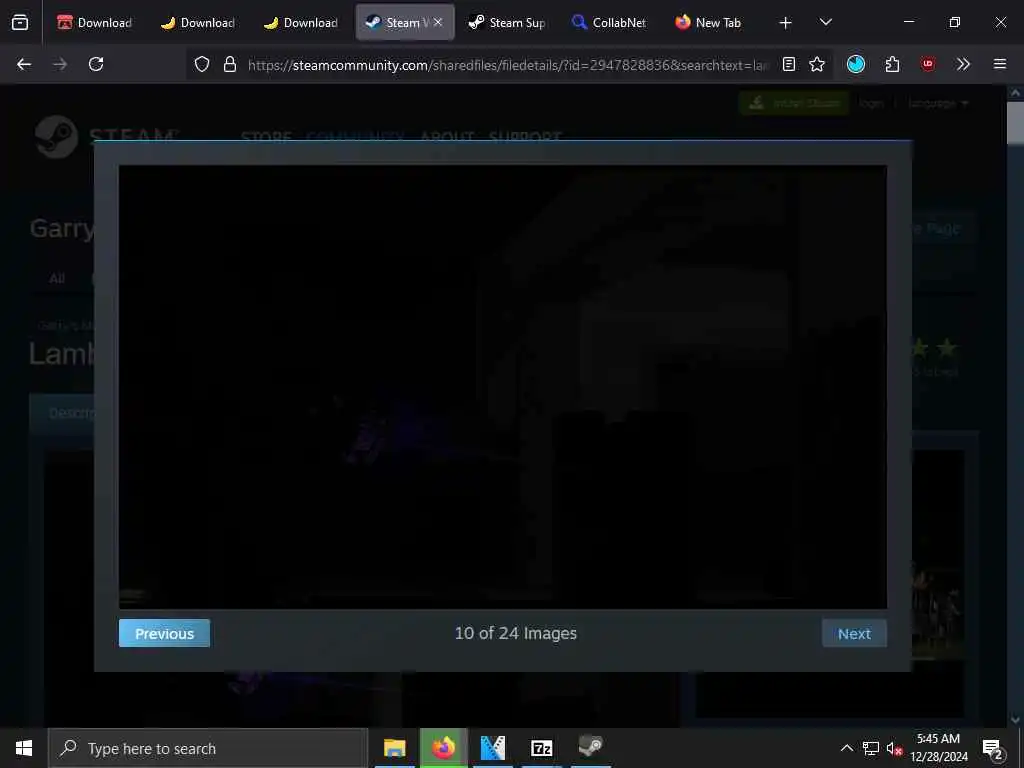This screenshot has height=768, width=1024.
Task: Open the Windows Start menu
Action: tap(24, 748)
